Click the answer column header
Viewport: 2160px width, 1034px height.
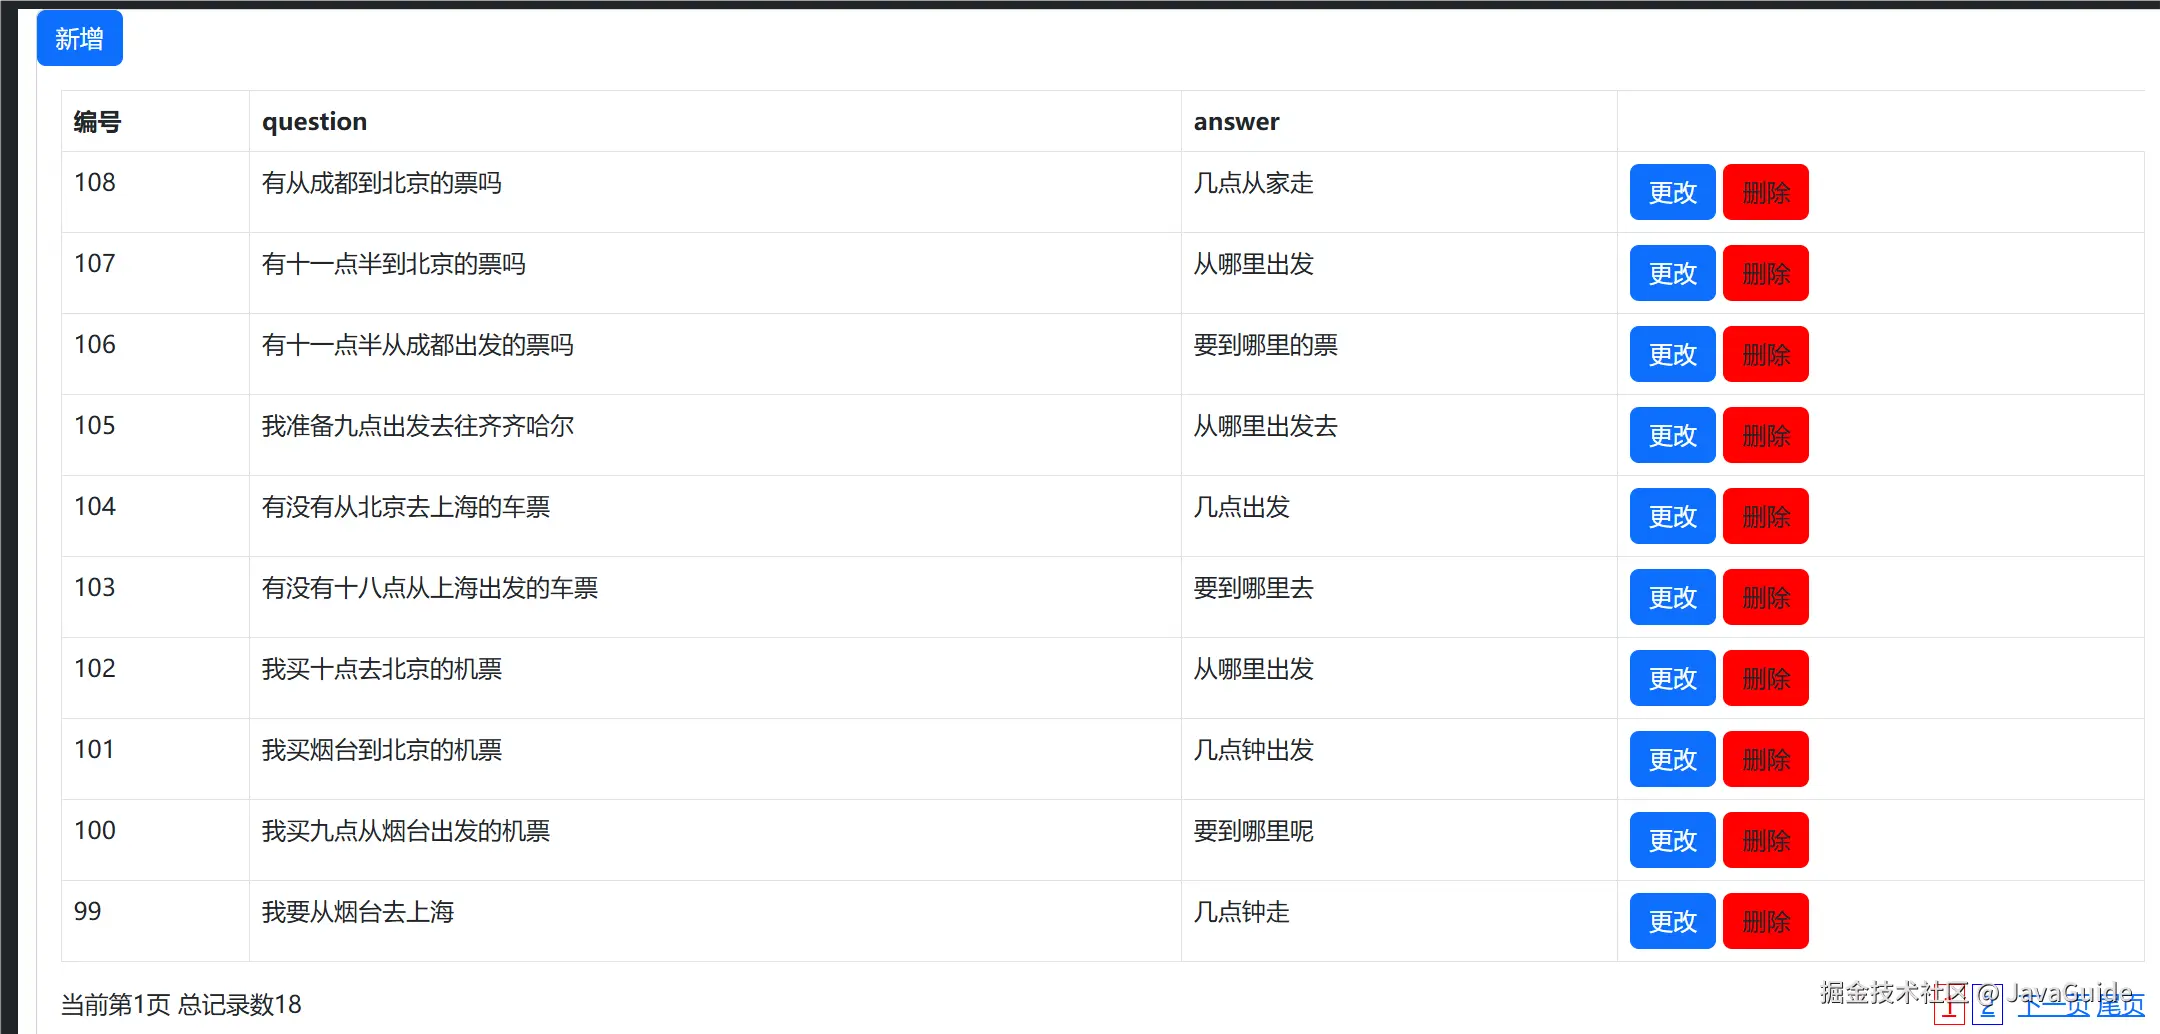[x=1236, y=122]
